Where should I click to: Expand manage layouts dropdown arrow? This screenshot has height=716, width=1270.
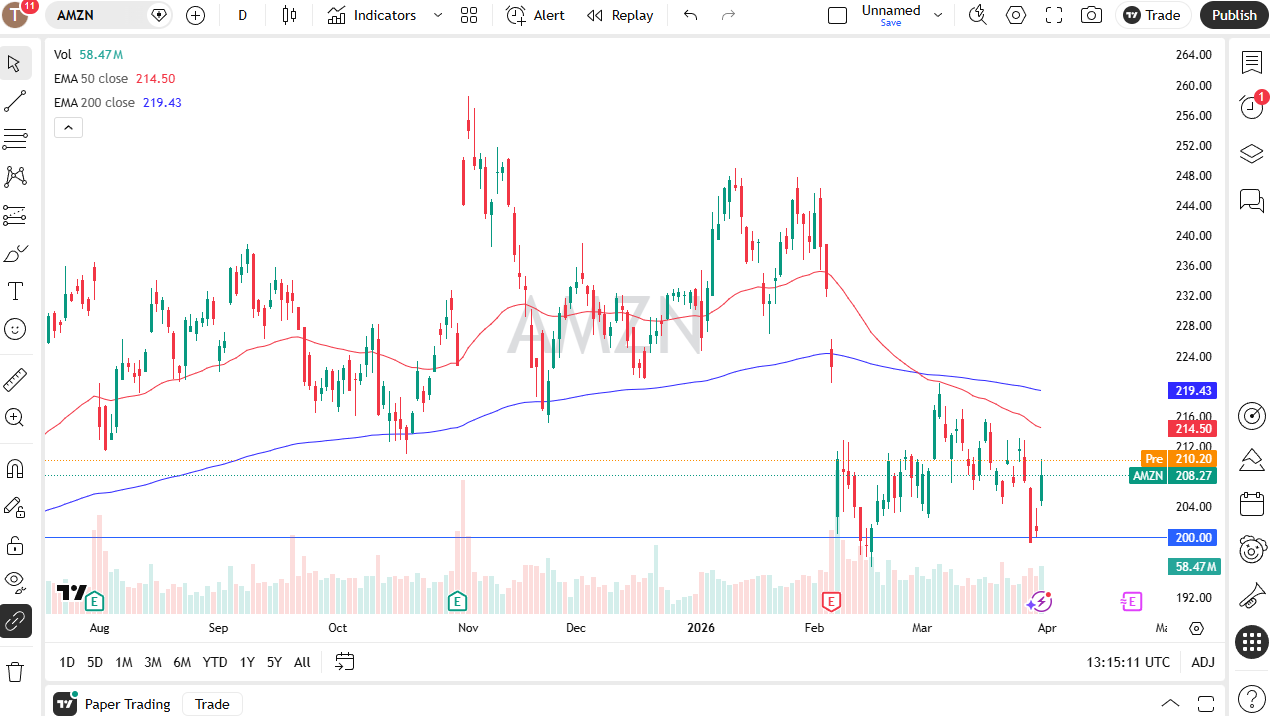(x=938, y=15)
